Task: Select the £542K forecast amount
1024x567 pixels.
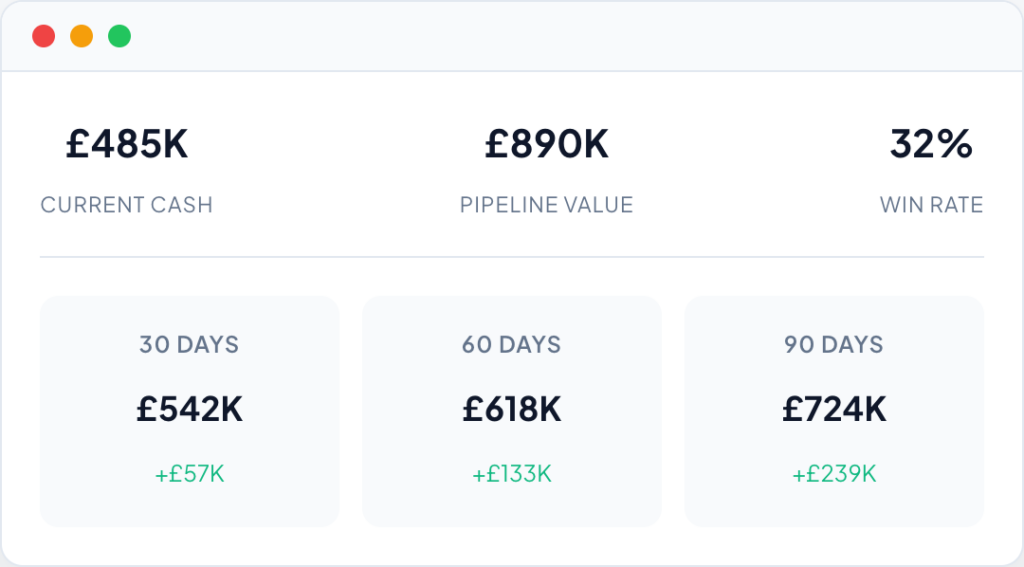Action: (x=189, y=409)
